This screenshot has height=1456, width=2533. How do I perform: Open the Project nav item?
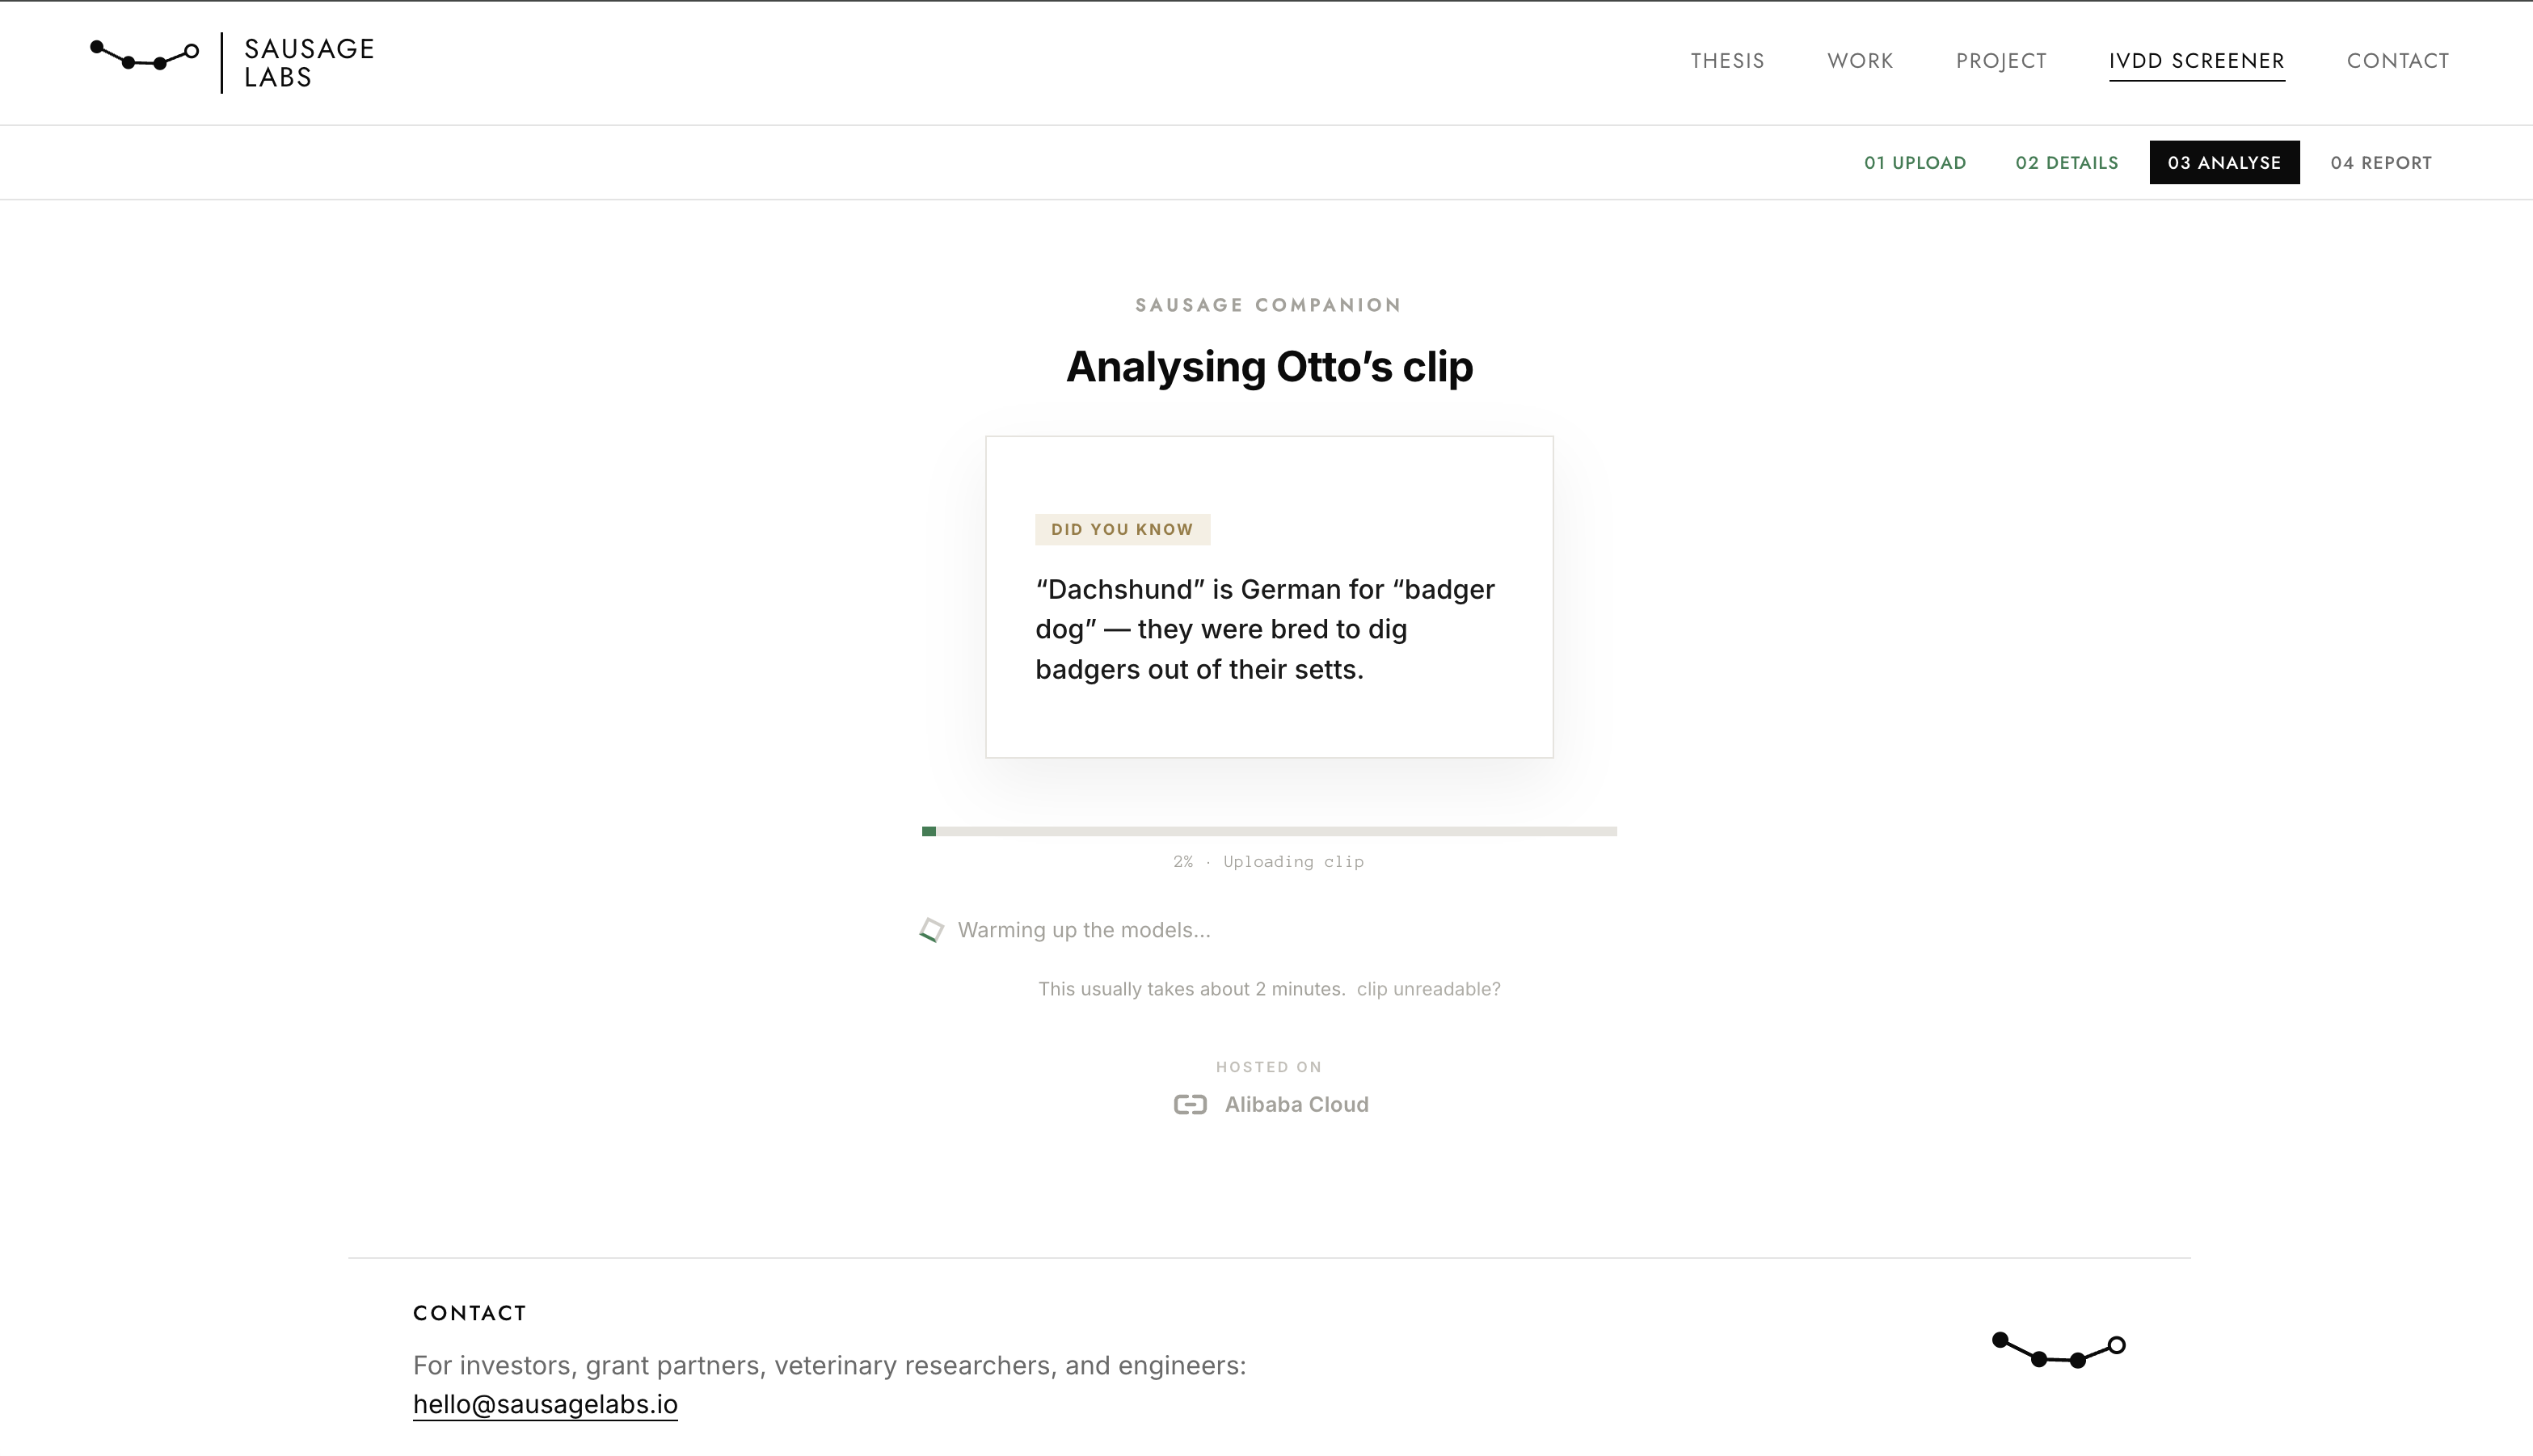tap(2001, 61)
